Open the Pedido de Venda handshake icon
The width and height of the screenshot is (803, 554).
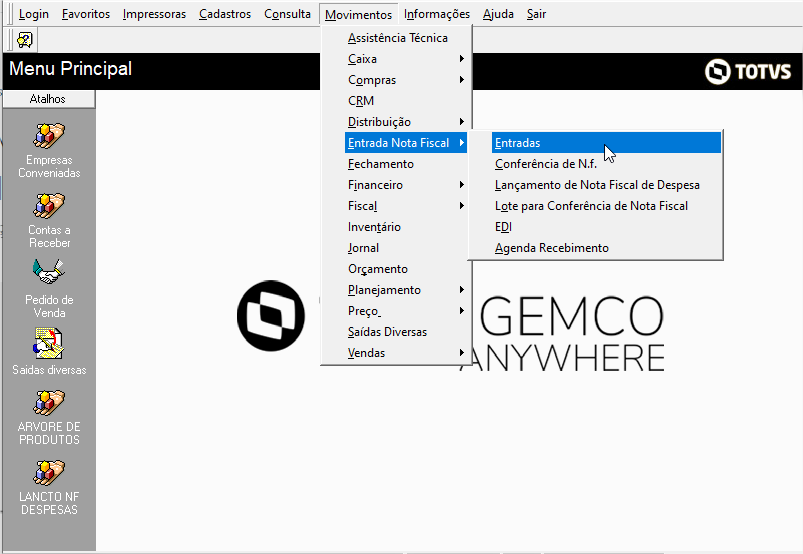click(49, 272)
